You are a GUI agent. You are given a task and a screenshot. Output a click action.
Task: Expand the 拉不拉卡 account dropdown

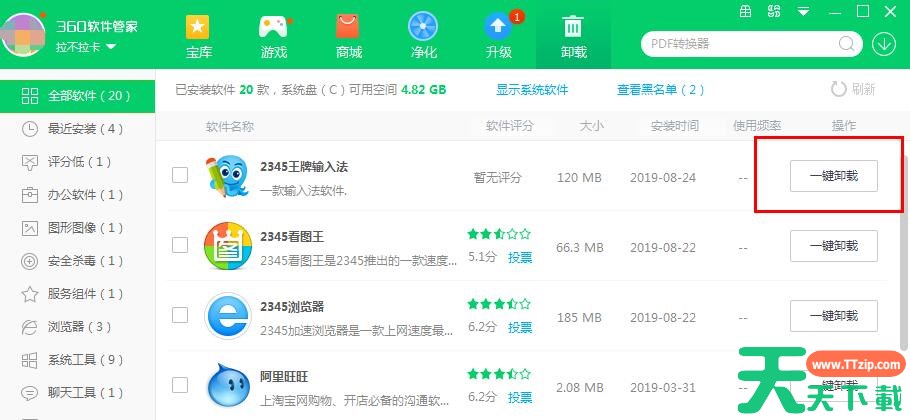pyautogui.click(x=87, y=47)
